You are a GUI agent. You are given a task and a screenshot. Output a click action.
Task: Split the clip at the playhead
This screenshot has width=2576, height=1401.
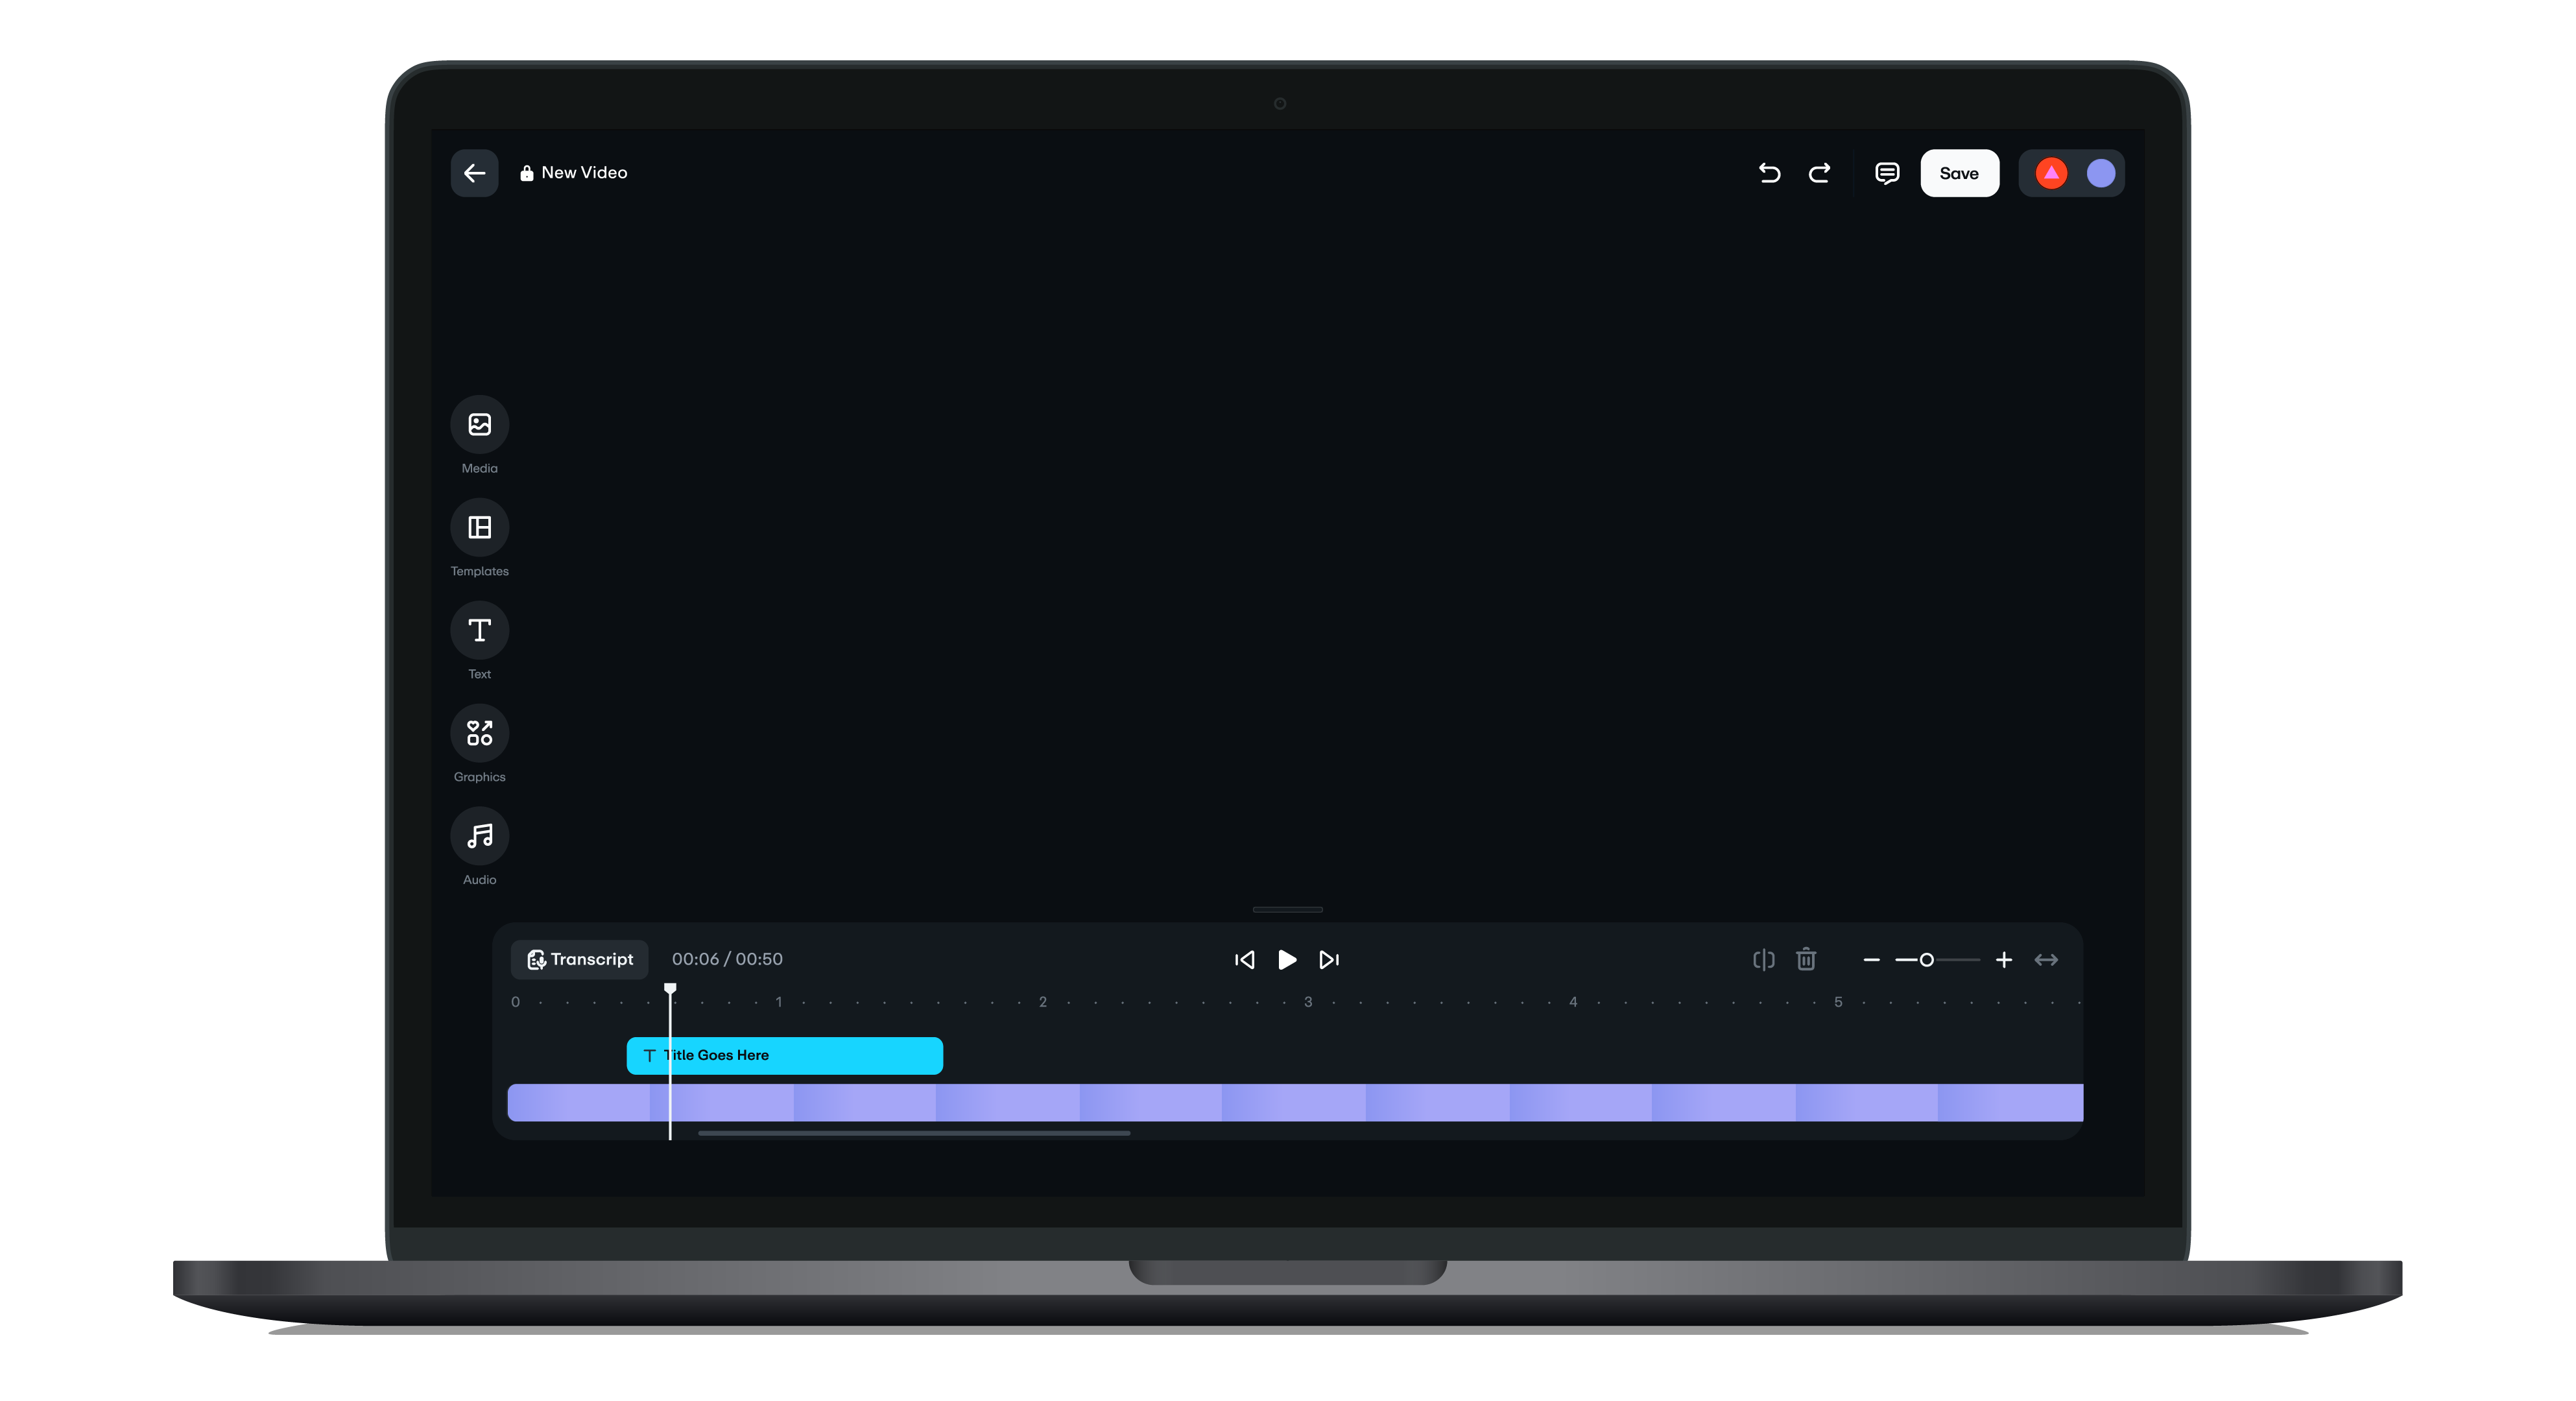1764,959
